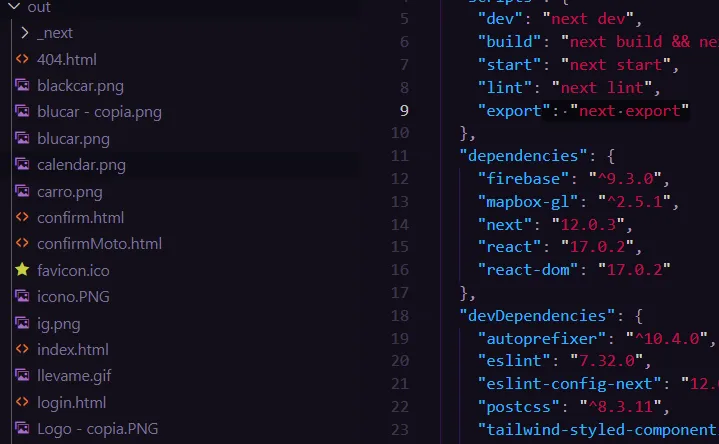Click the "firebase" dependency key
Screen dimensions: 719x444
click(523, 178)
